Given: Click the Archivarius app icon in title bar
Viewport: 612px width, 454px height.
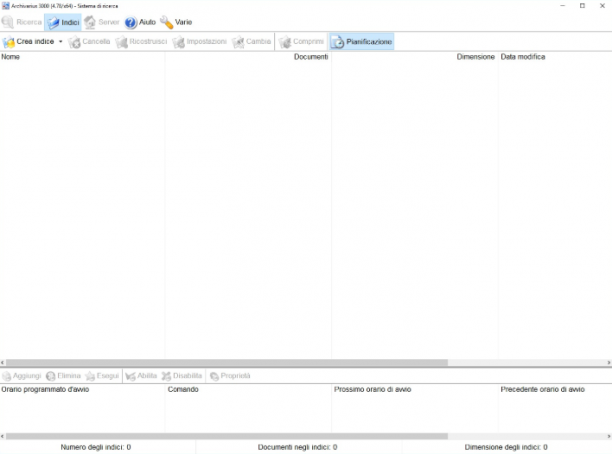Looking at the screenshot, I should click(5, 6).
